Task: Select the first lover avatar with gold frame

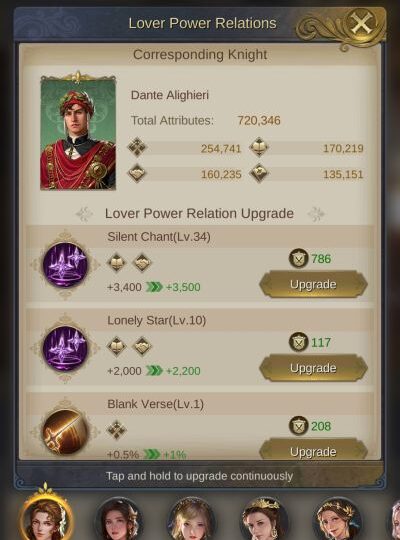Action: tap(46, 517)
